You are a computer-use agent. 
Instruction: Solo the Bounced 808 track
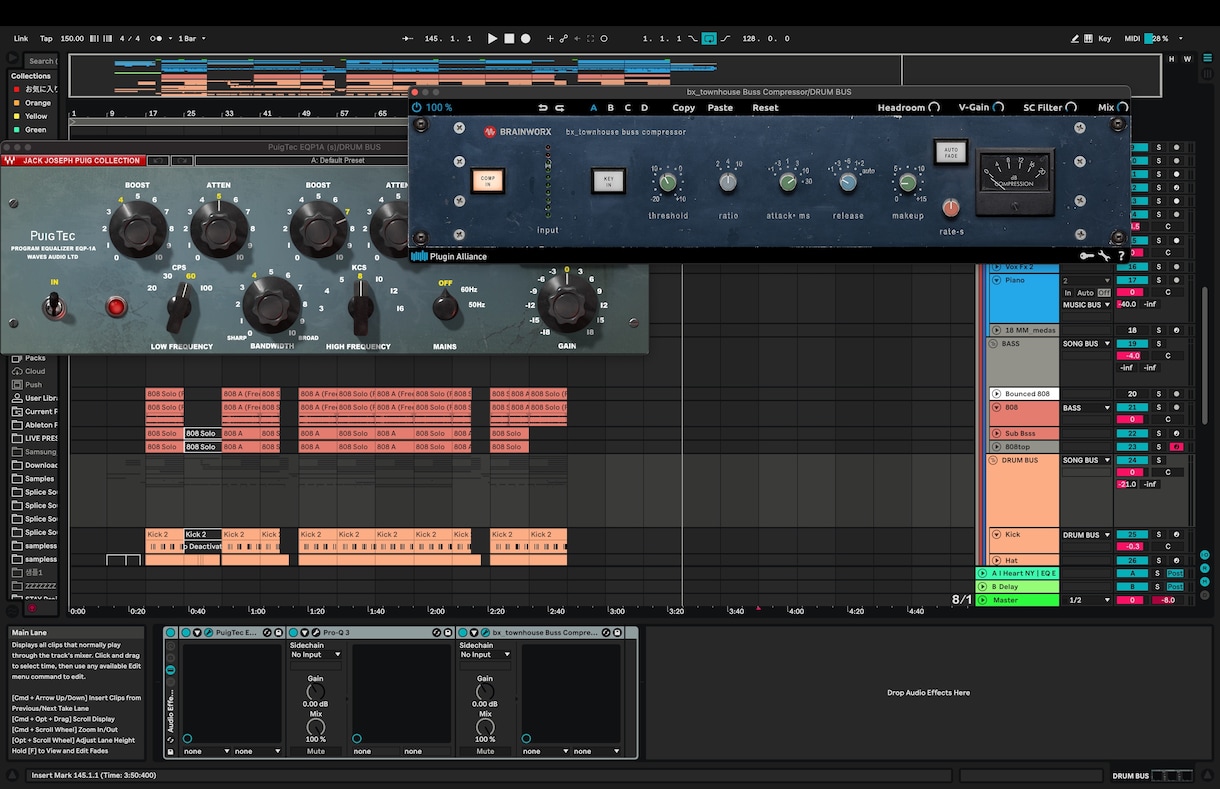[1159, 394]
